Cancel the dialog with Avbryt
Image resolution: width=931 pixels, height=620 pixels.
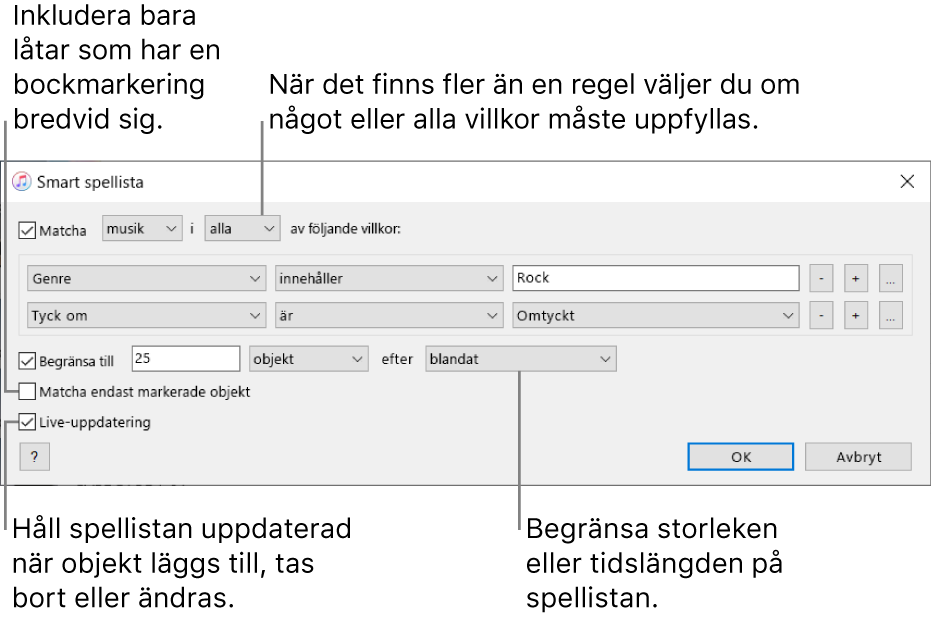pos(858,456)
